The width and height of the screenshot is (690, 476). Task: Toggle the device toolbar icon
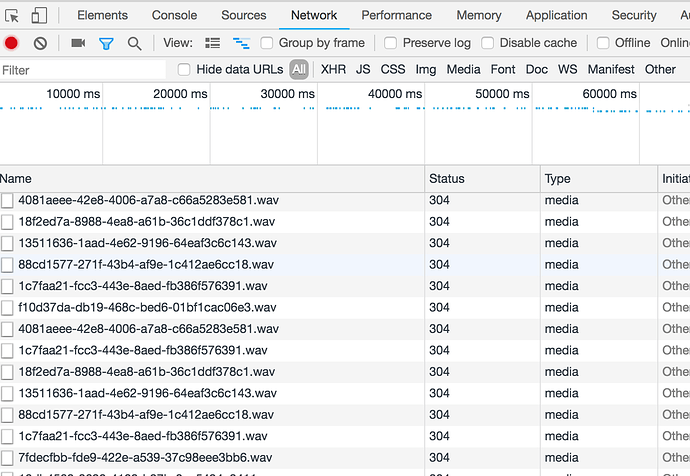[39, 15]
